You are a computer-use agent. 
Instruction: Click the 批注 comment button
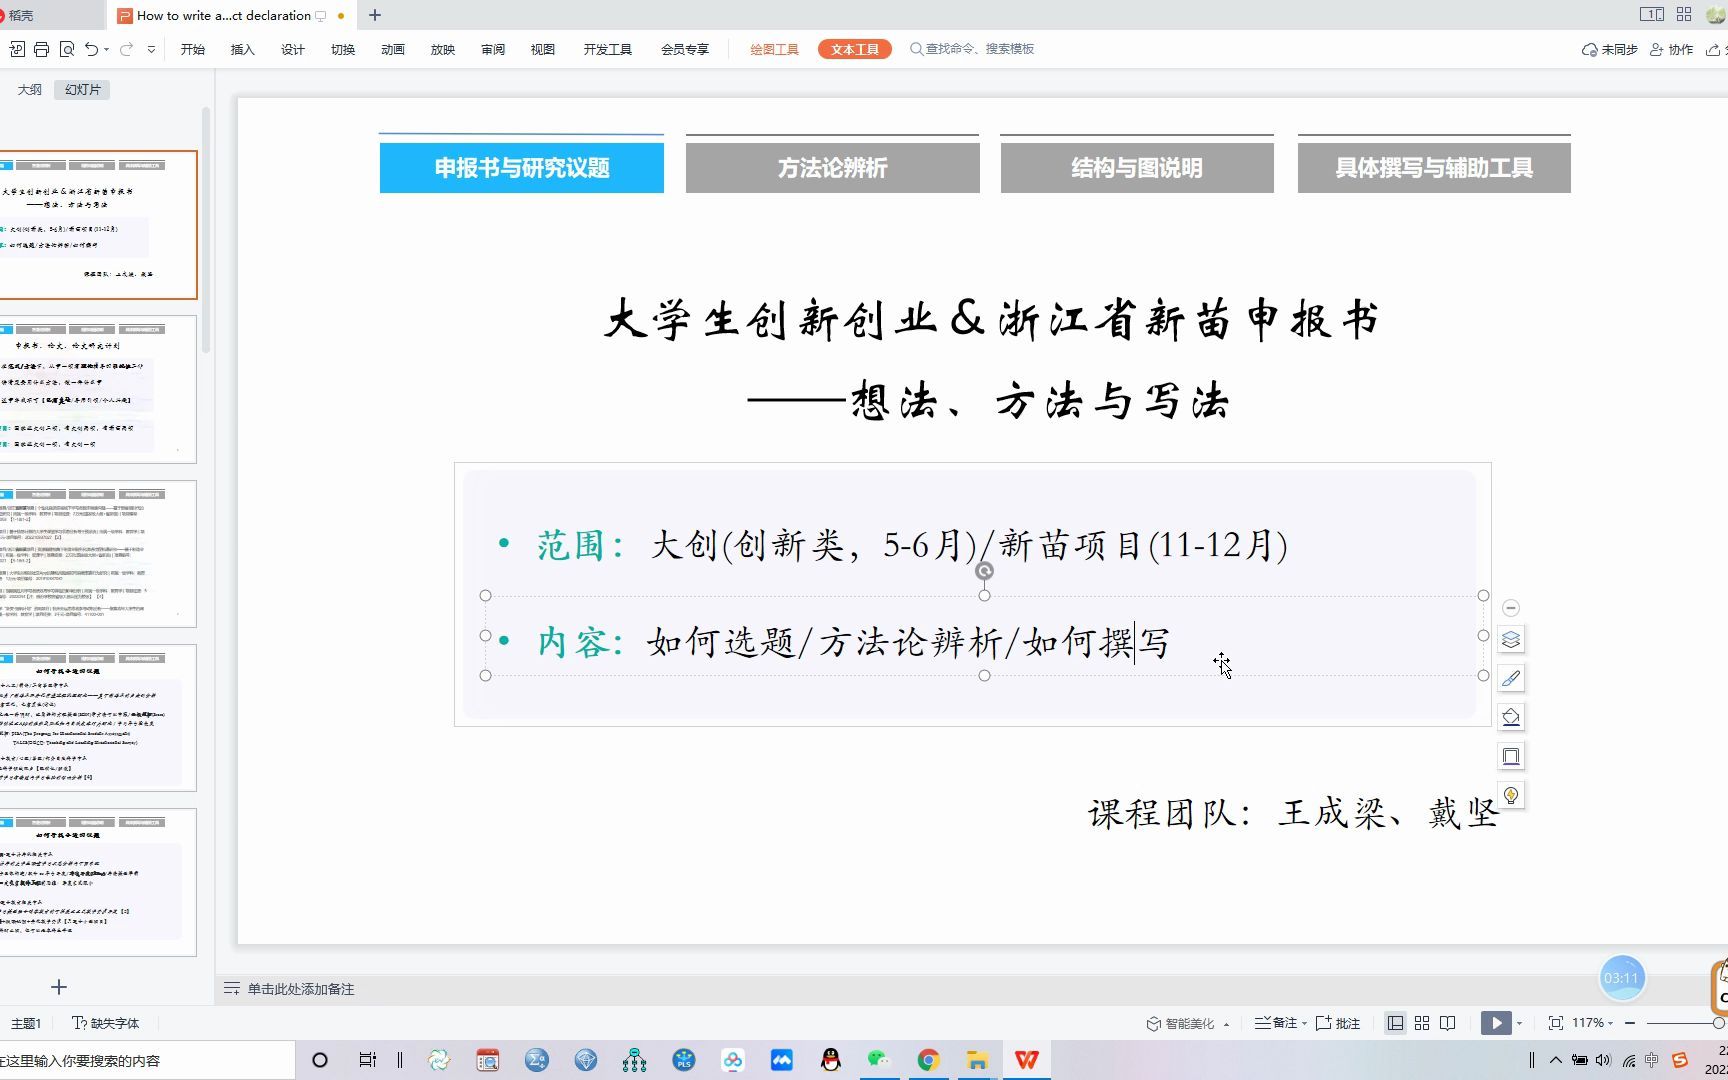[x=1338, y=1023]
